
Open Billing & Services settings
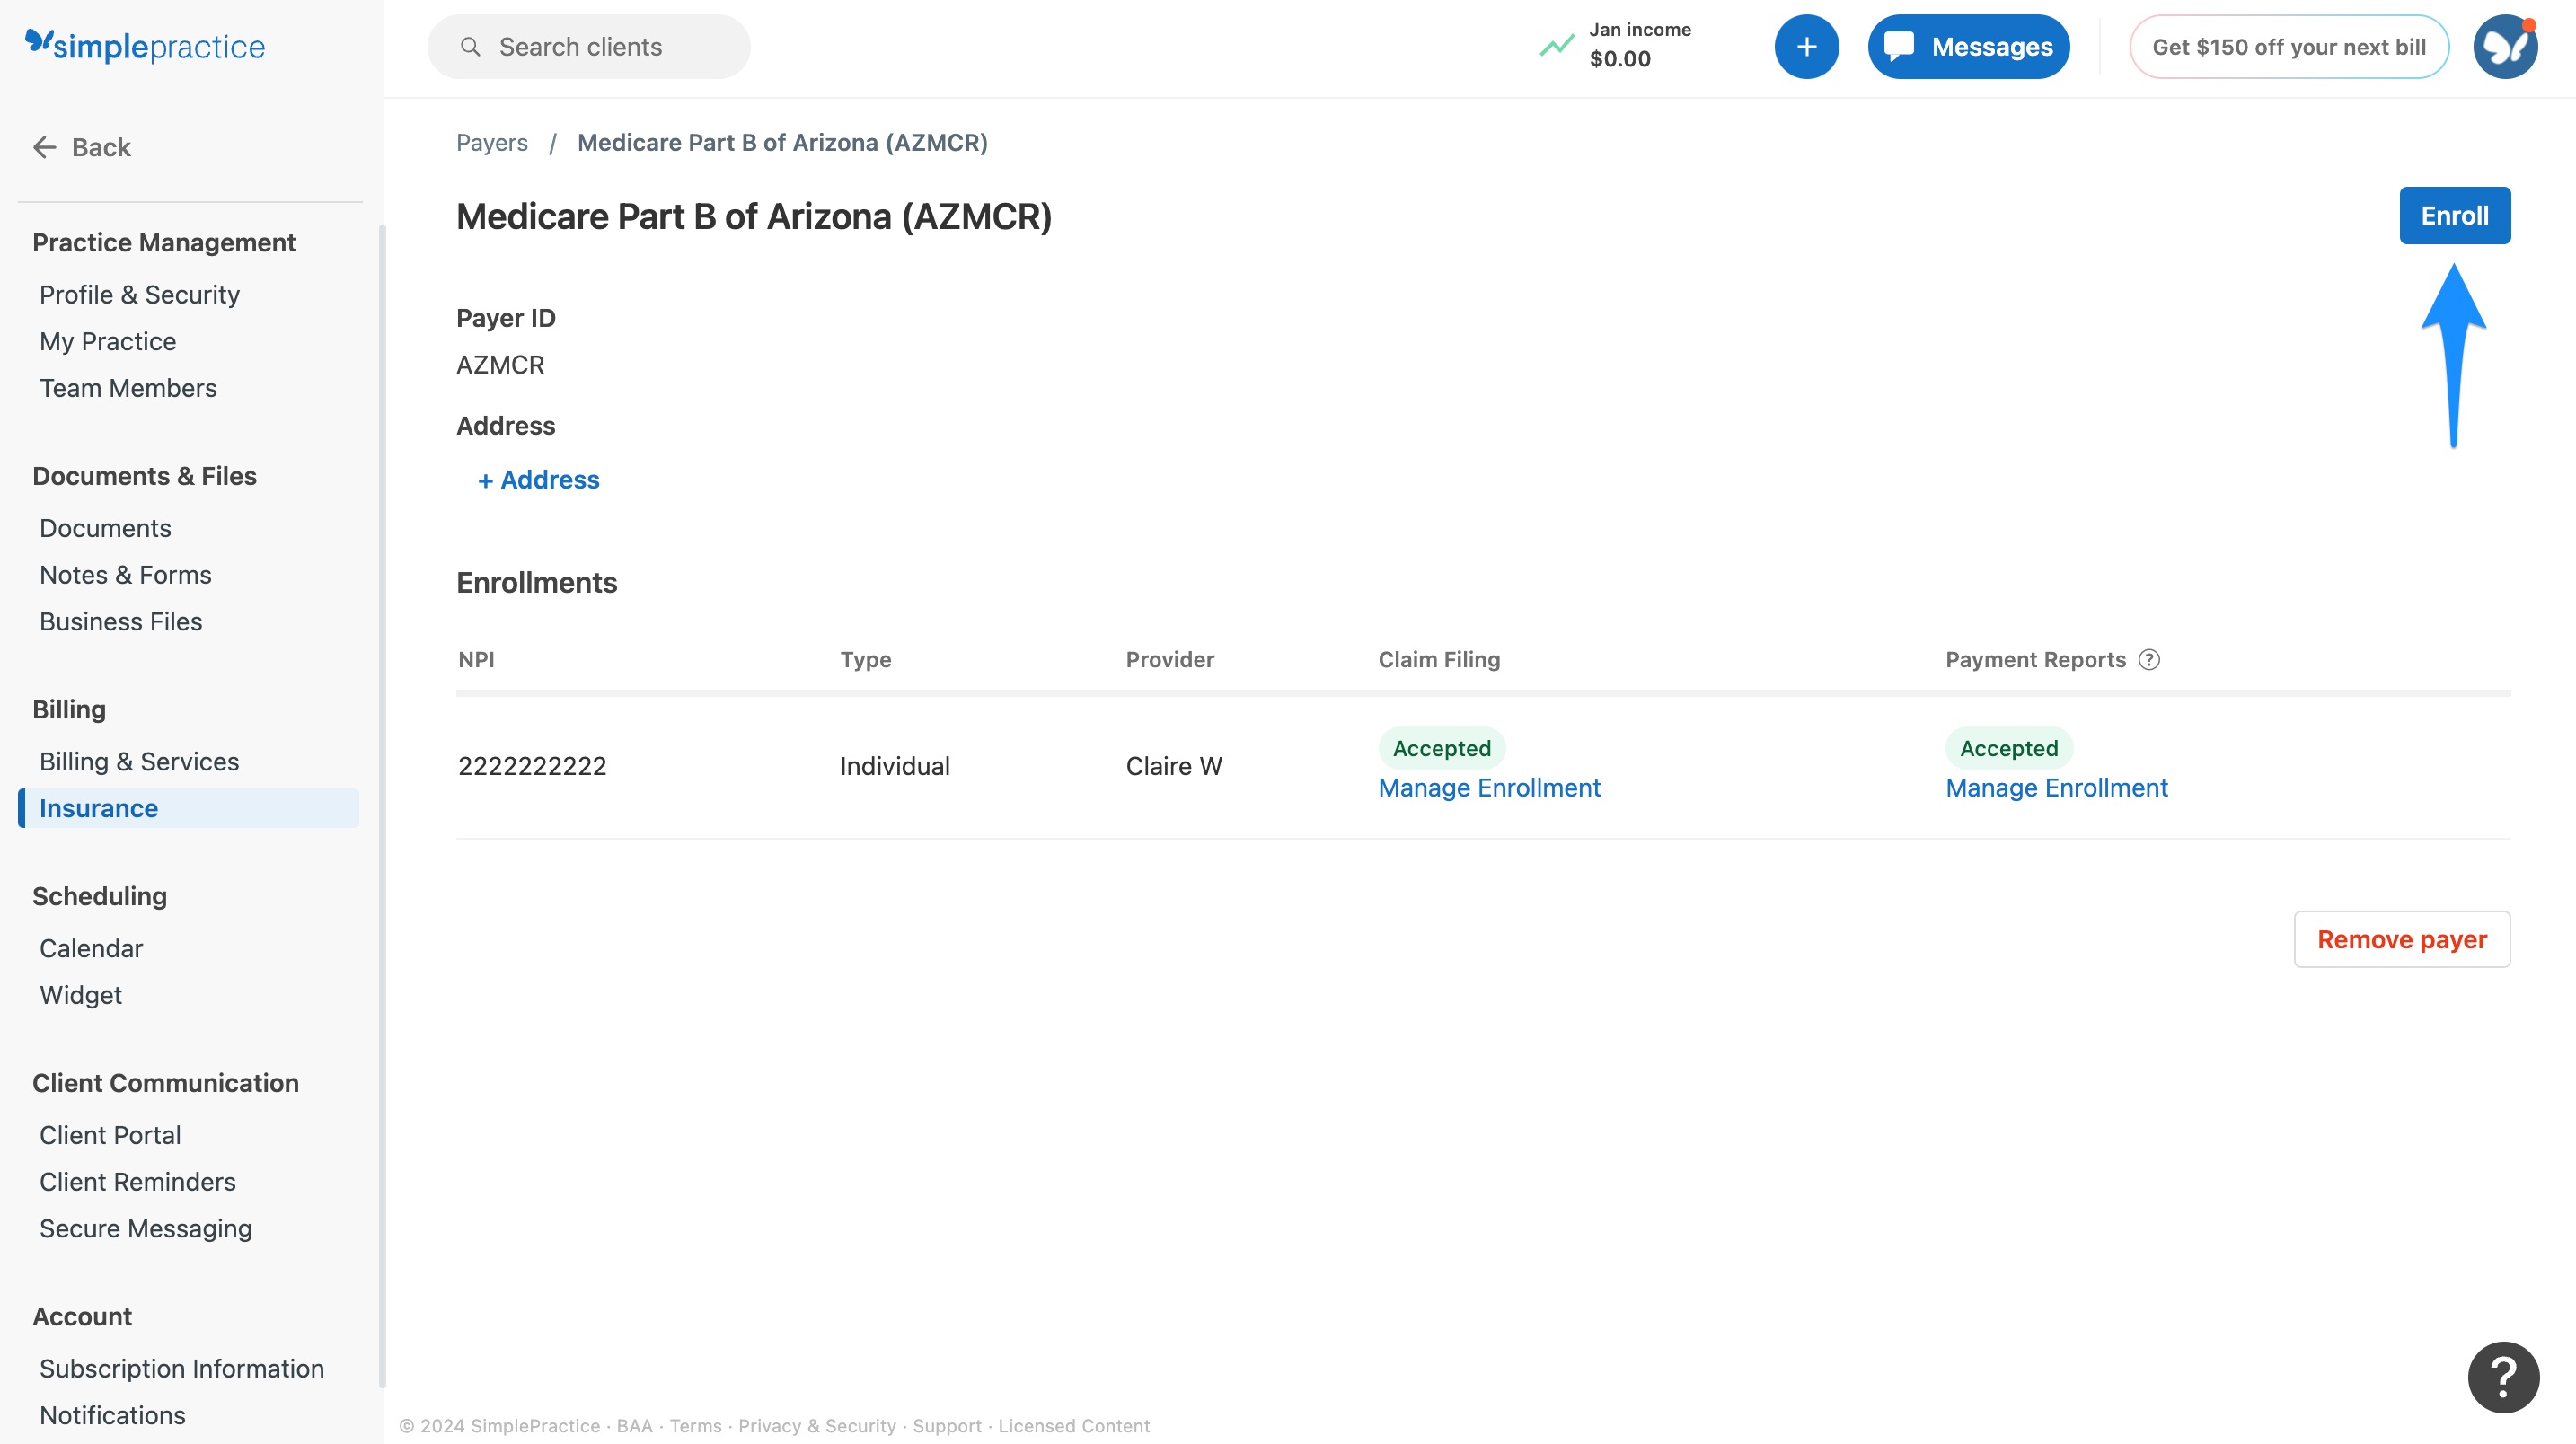(139, 761)
